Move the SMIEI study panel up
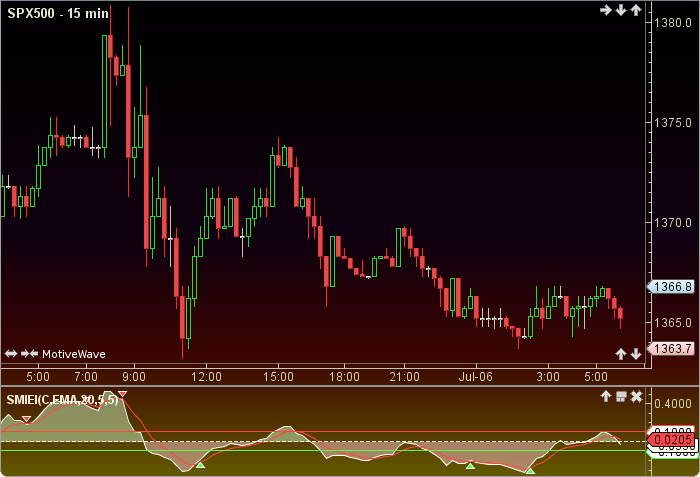The image size is (700, 477). [x=606, y=396]
